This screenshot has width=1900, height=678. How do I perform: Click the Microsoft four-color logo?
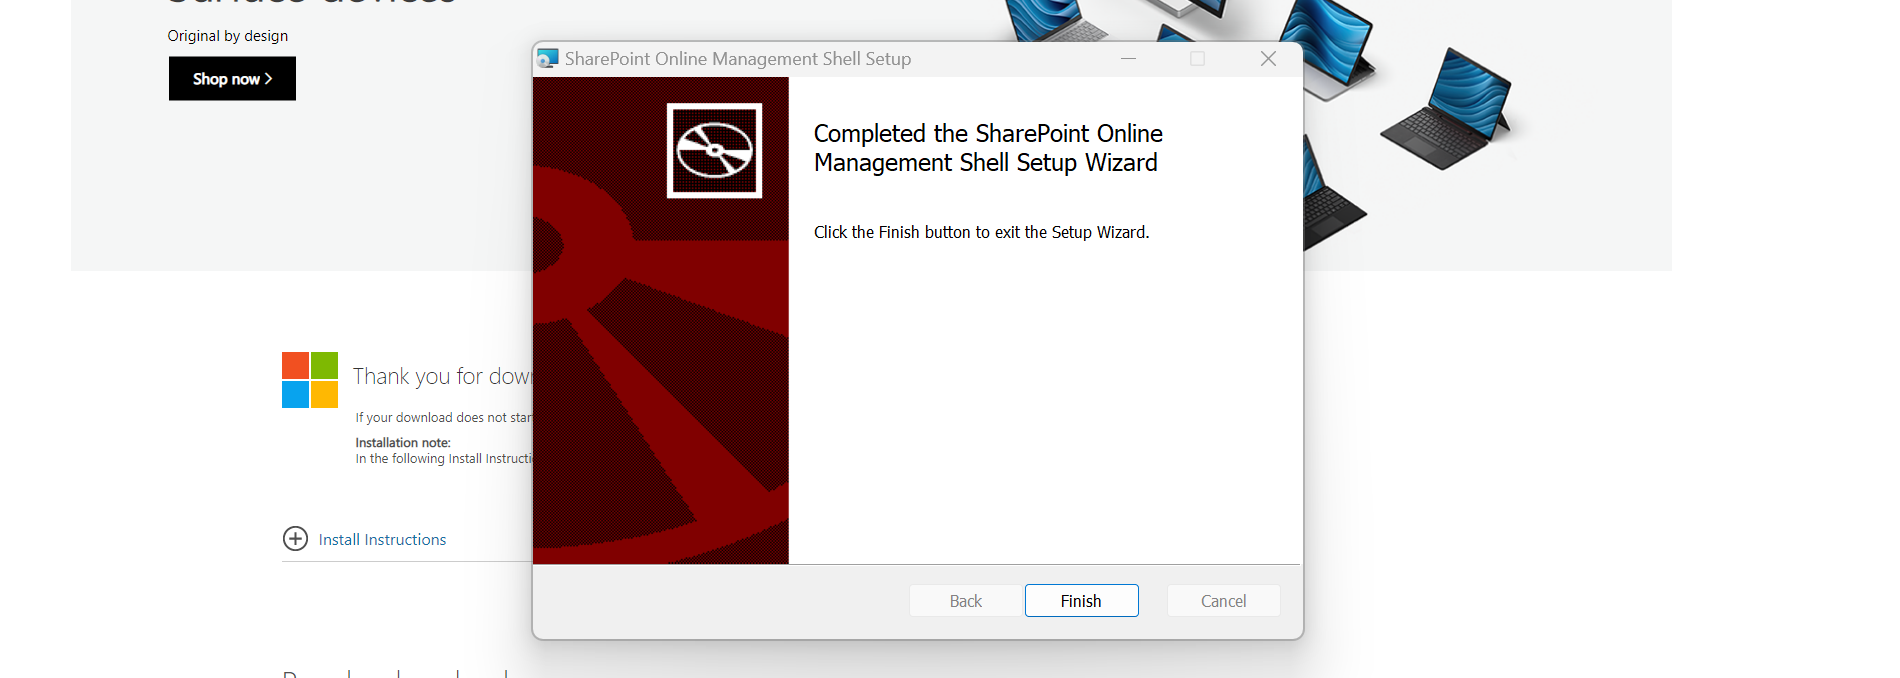click(x=310, y=380)
